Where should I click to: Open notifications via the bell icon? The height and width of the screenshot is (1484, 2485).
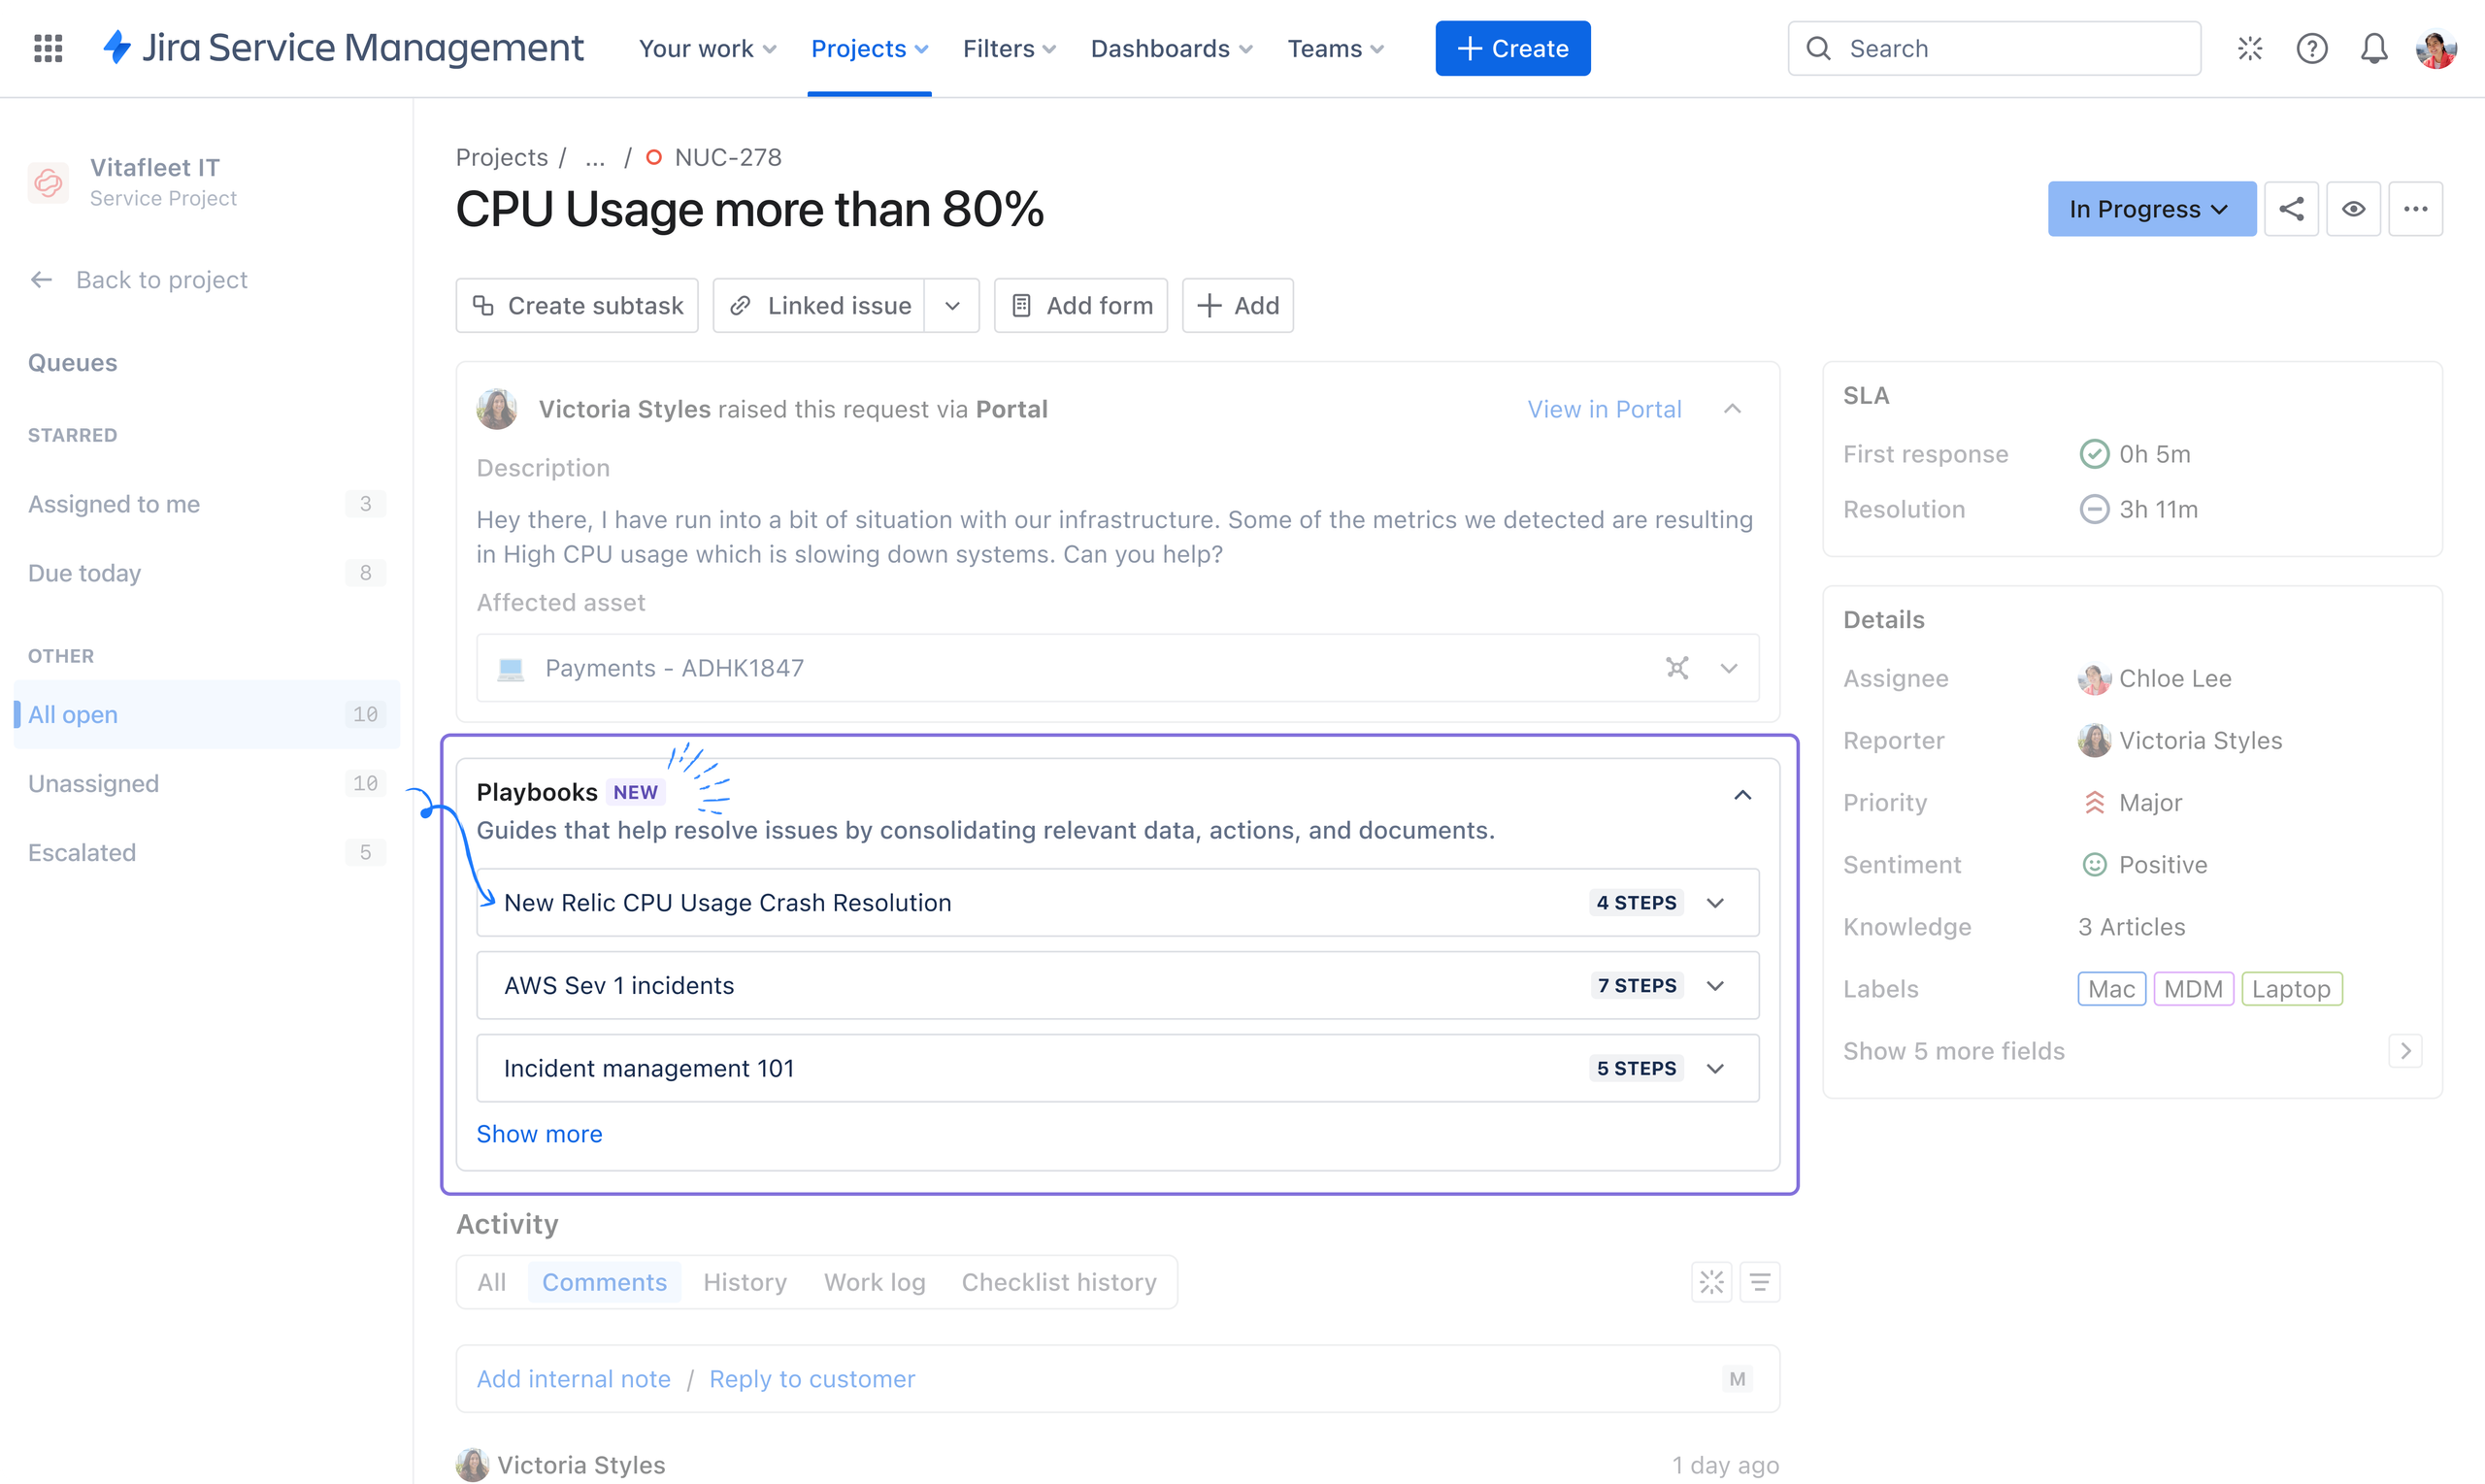(x=2374, y=48)
